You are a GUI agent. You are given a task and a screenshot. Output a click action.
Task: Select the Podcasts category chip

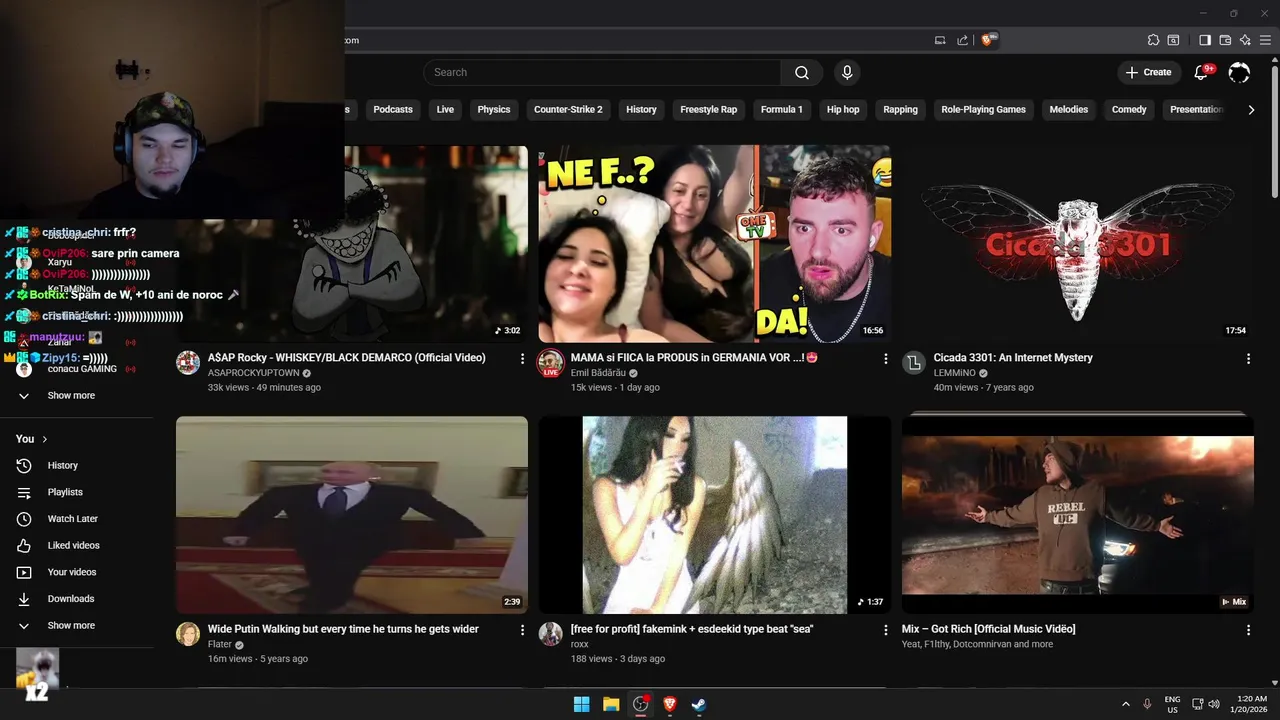[x=393, y=110]
